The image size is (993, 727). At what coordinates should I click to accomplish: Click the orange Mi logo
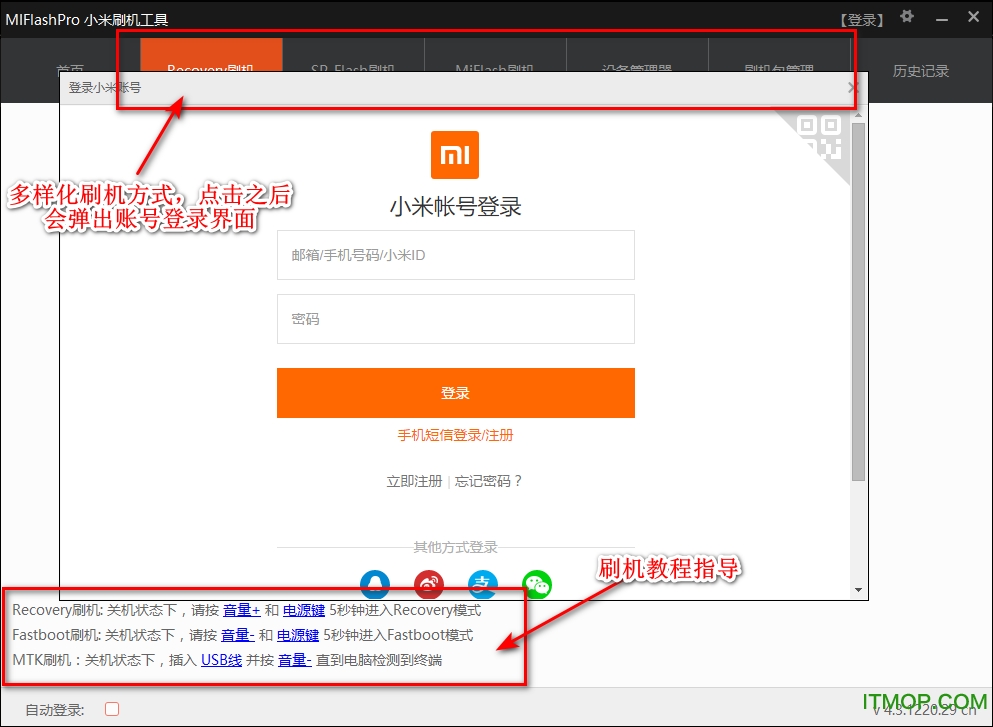(455, 155)
